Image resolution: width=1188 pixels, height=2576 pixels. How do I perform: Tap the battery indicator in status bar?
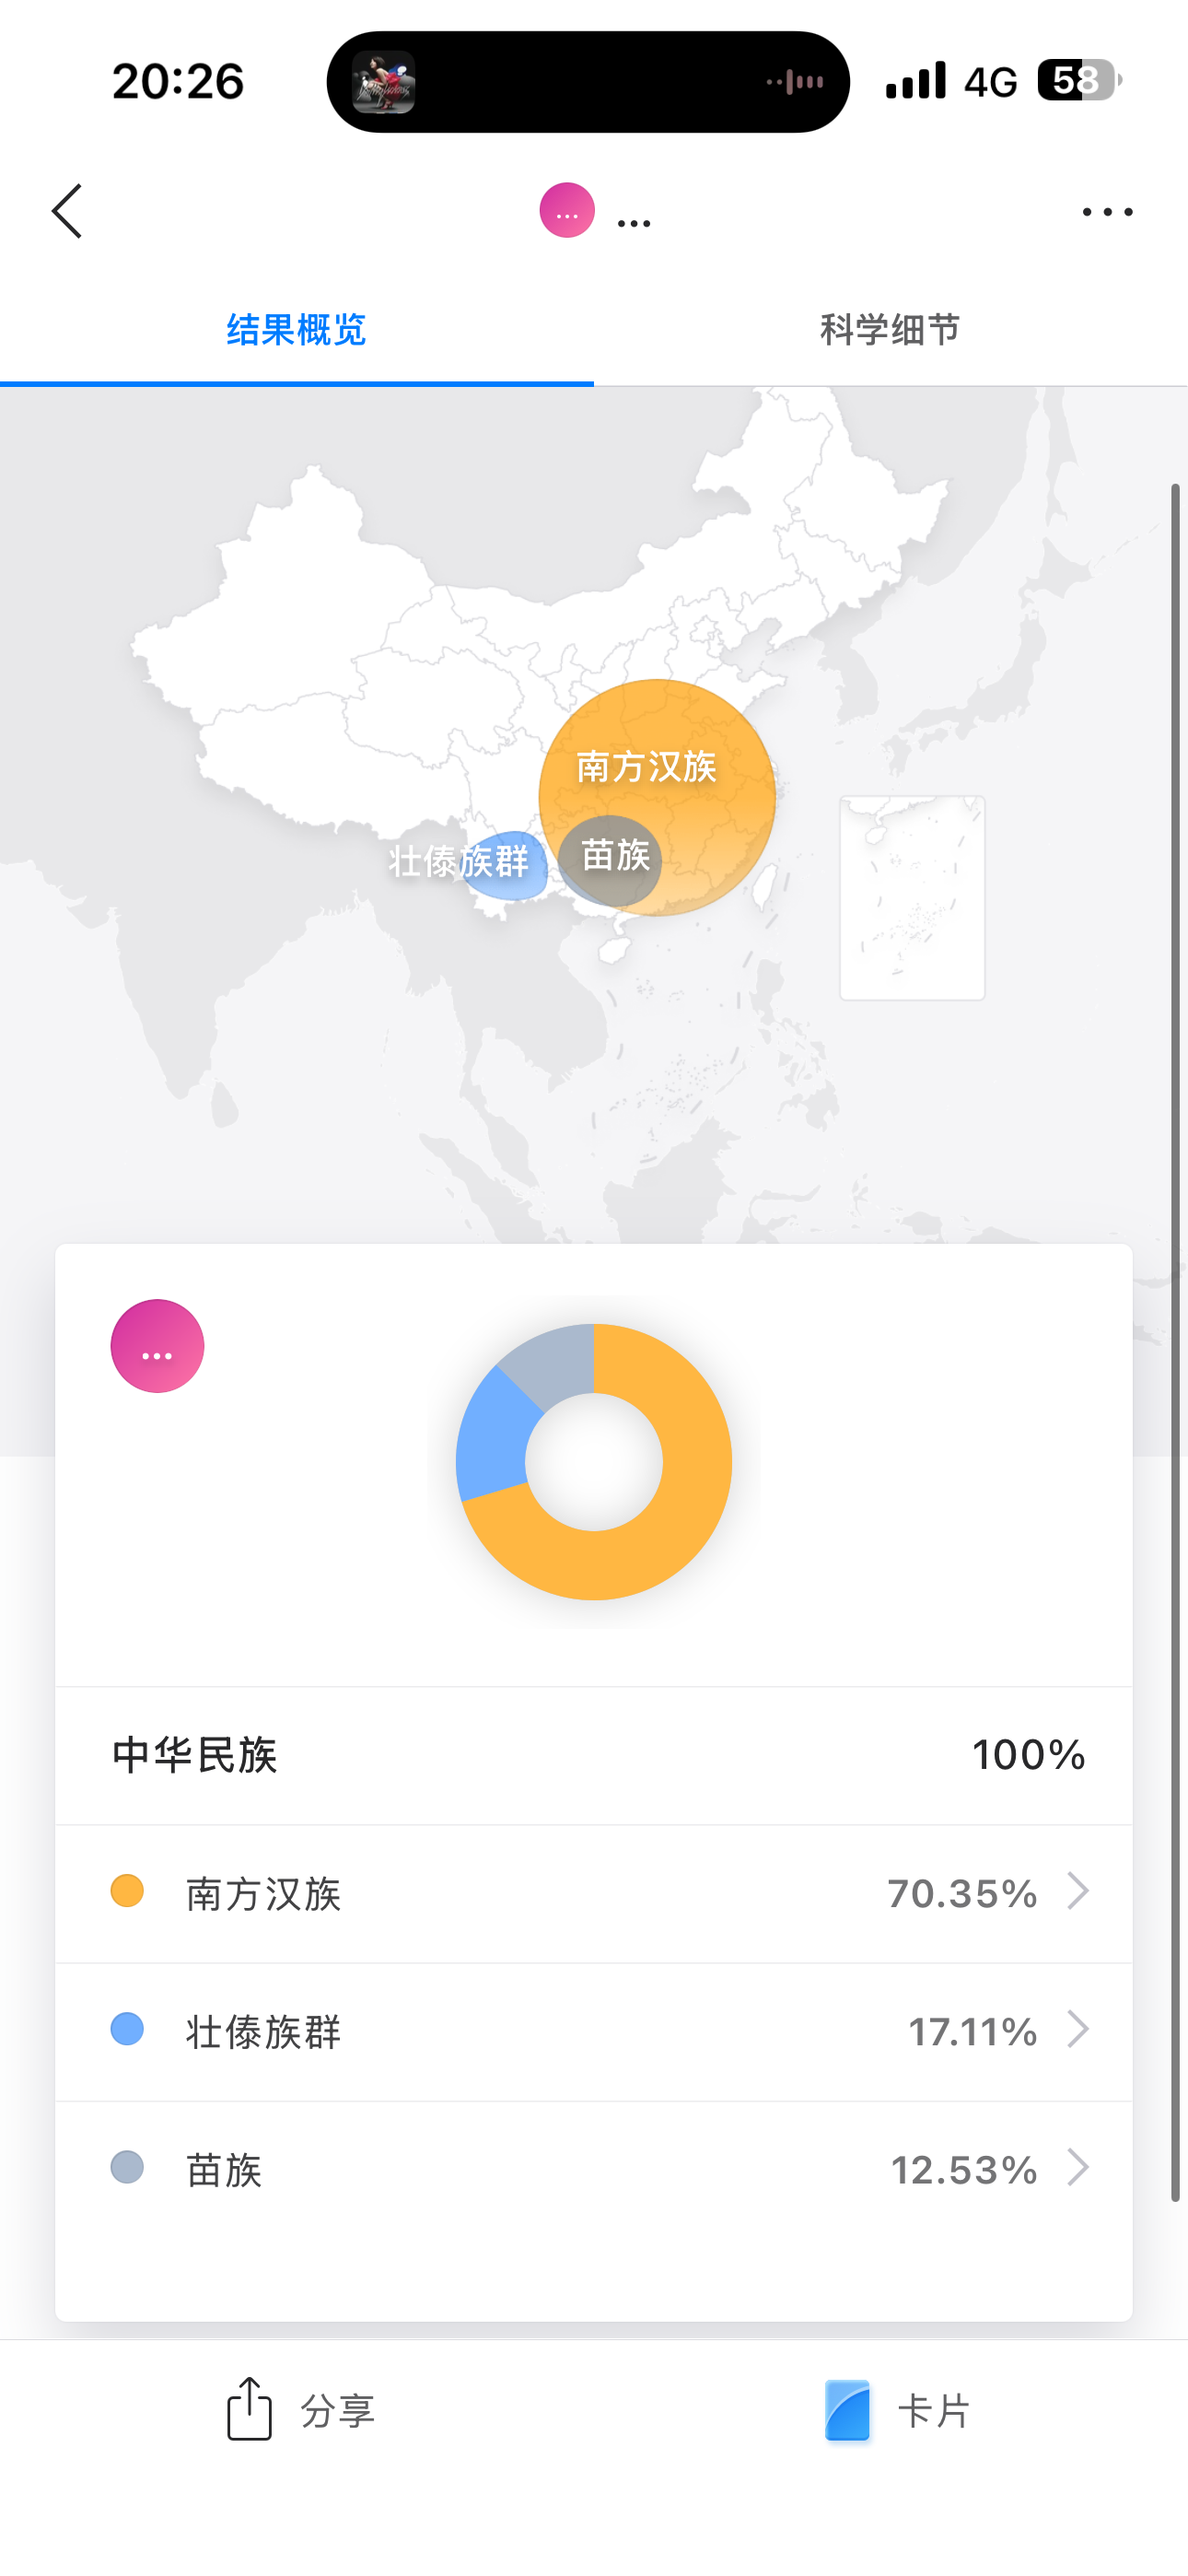1078,80
